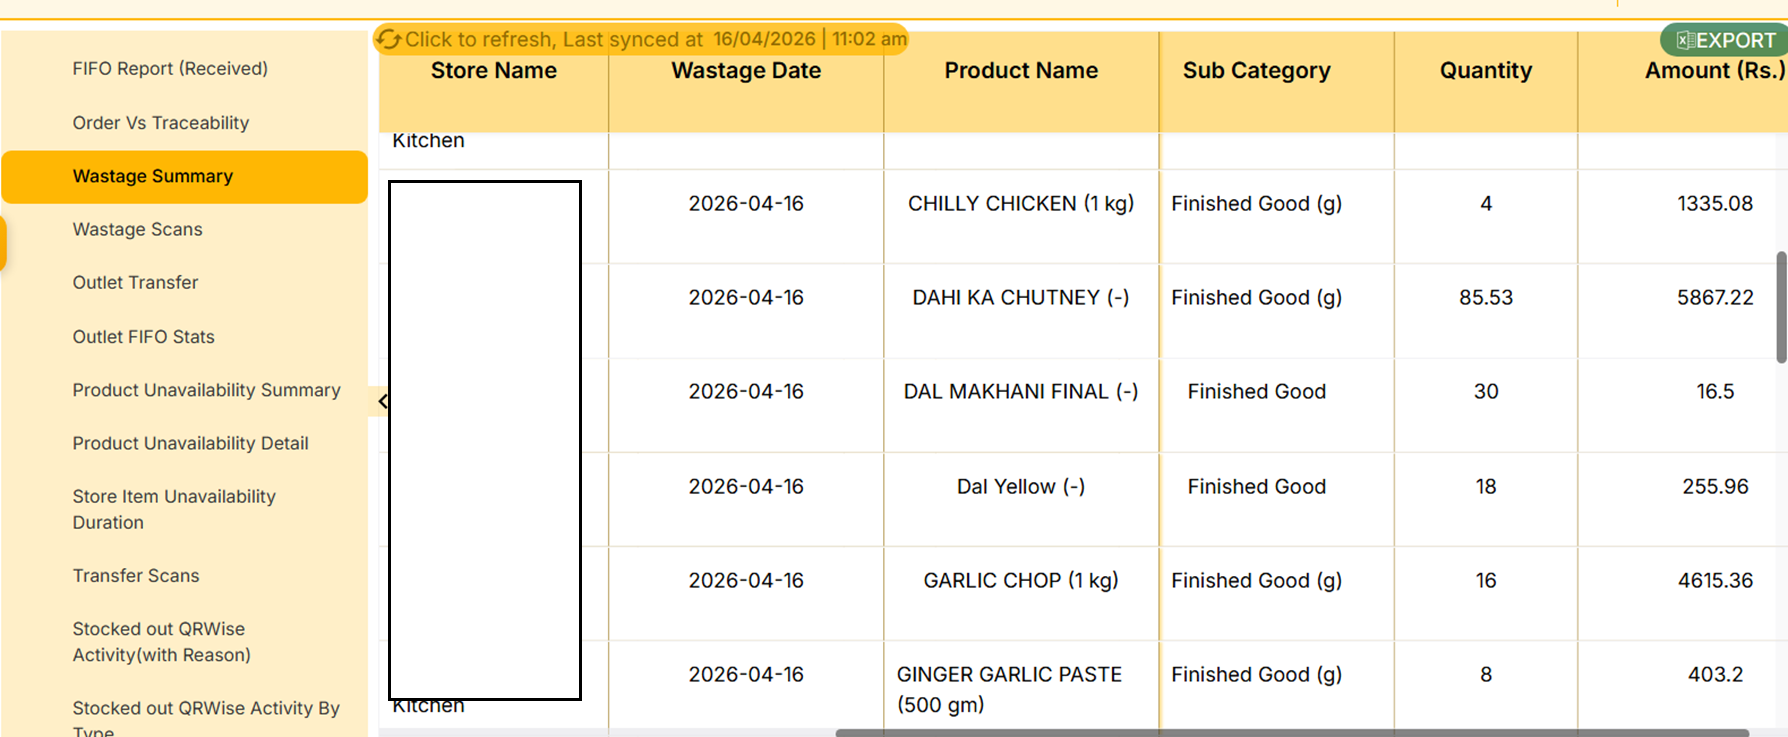Go to Transfer Scans

tap(136, 576)
